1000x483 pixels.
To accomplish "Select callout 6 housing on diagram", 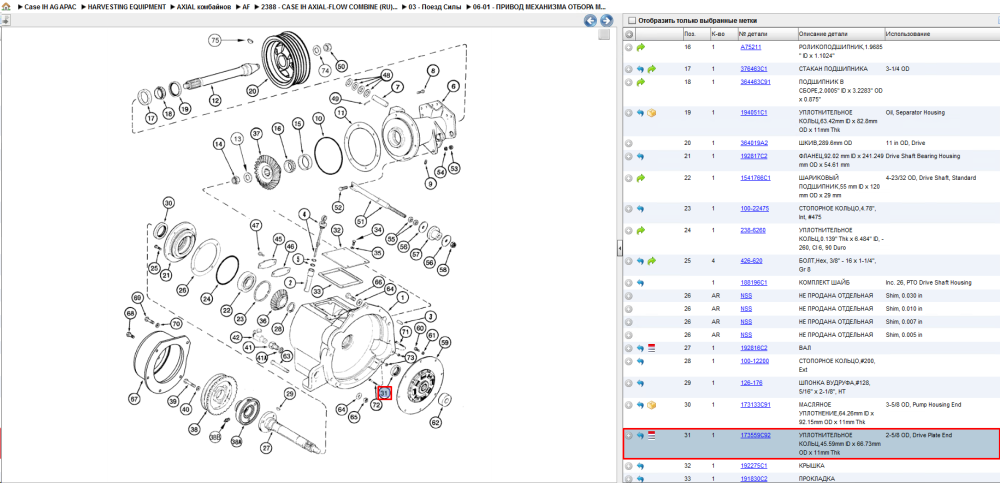I will pyautogui.click(x=453, y=86).
